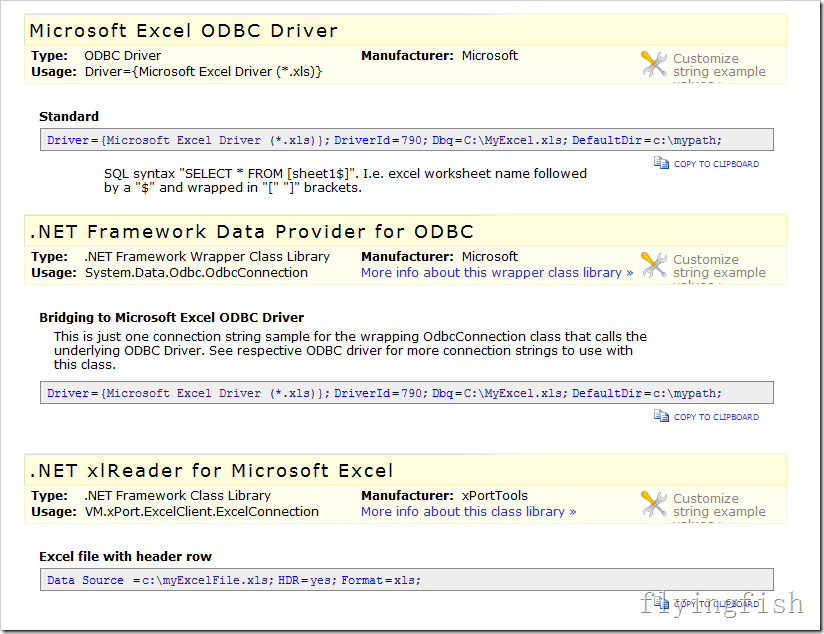Copy the Standard connection string to clipboard
This screenshot has width=824, height=634.
click(716, 164)
